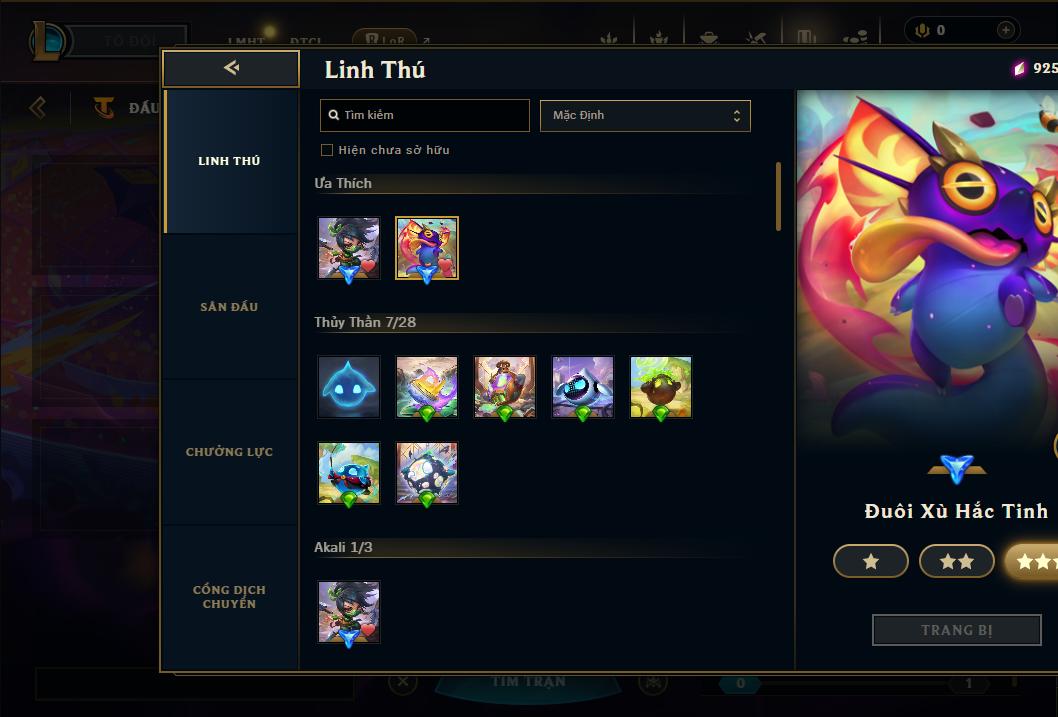Select the spotted dark Thủy Thần sprite
1058x717 pixels.
(426, 473)
